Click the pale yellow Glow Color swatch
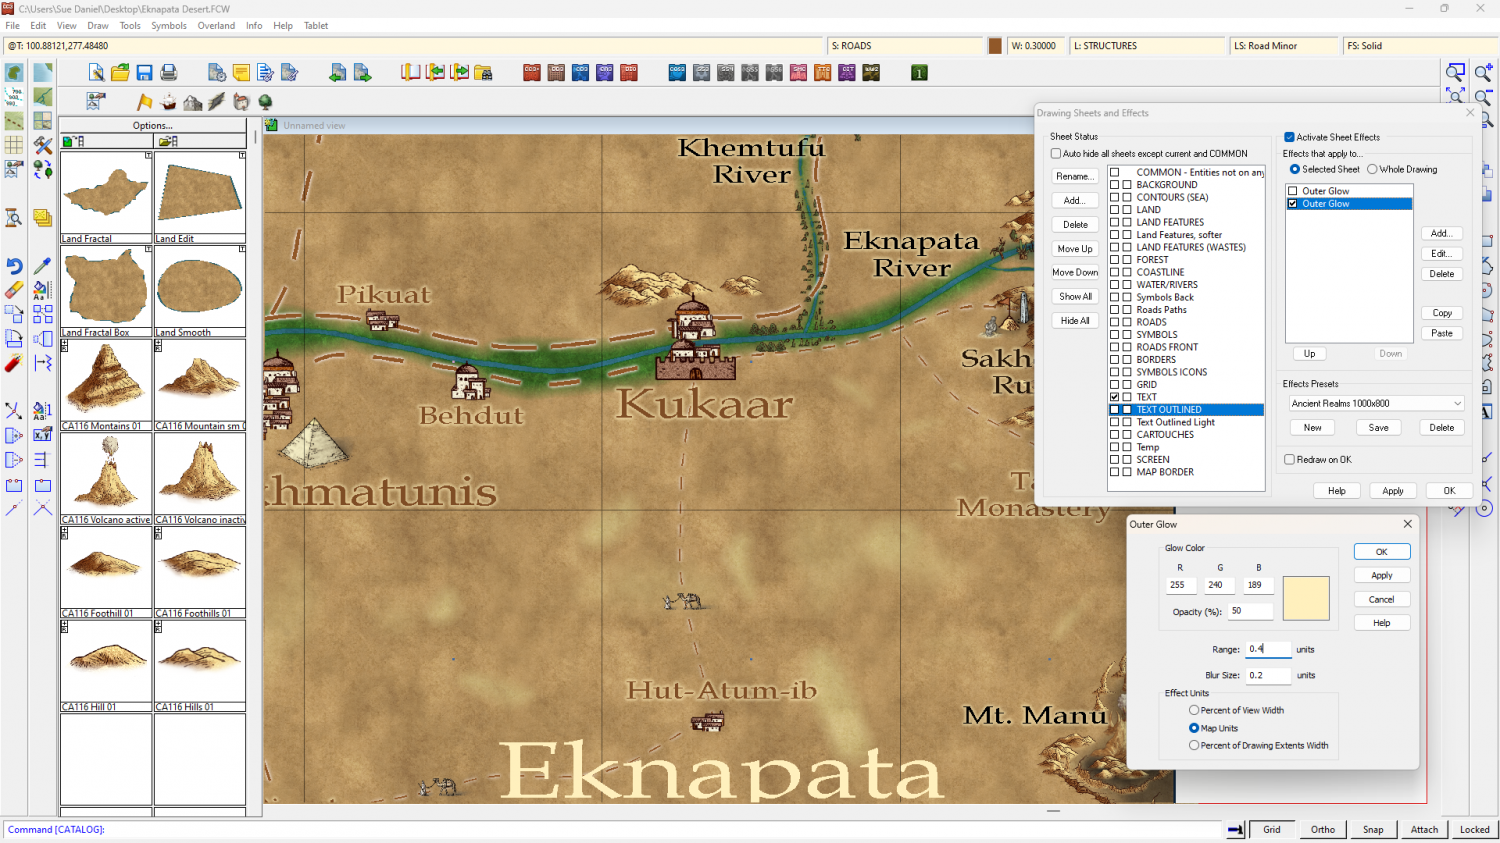The image size is (1500, 843). point(1306,598)
